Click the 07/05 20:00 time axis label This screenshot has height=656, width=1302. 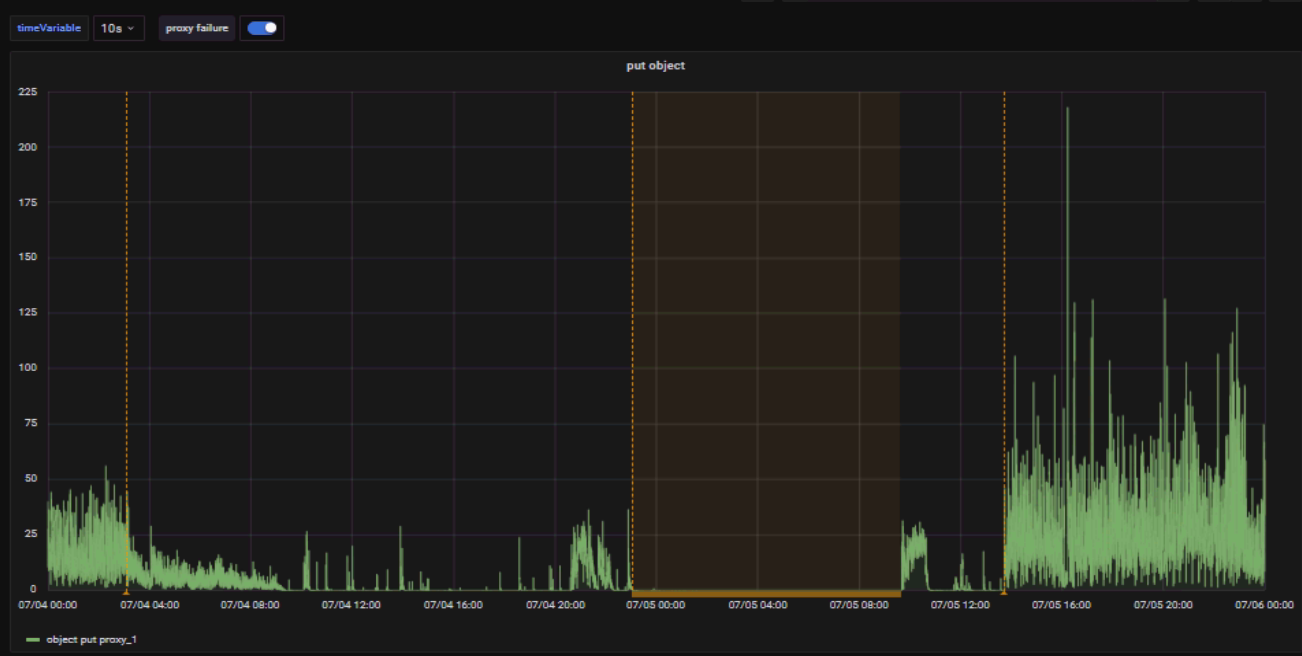pyautogui.click(x=1162, y=605)
